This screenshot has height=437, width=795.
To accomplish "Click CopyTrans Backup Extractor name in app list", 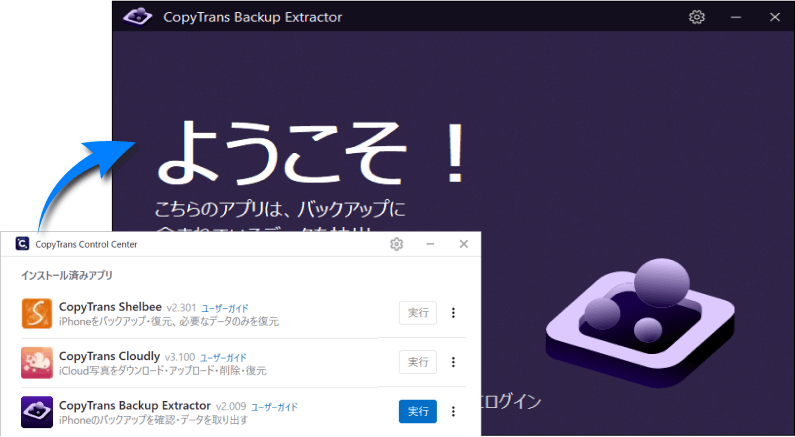I will click(135, 406).
